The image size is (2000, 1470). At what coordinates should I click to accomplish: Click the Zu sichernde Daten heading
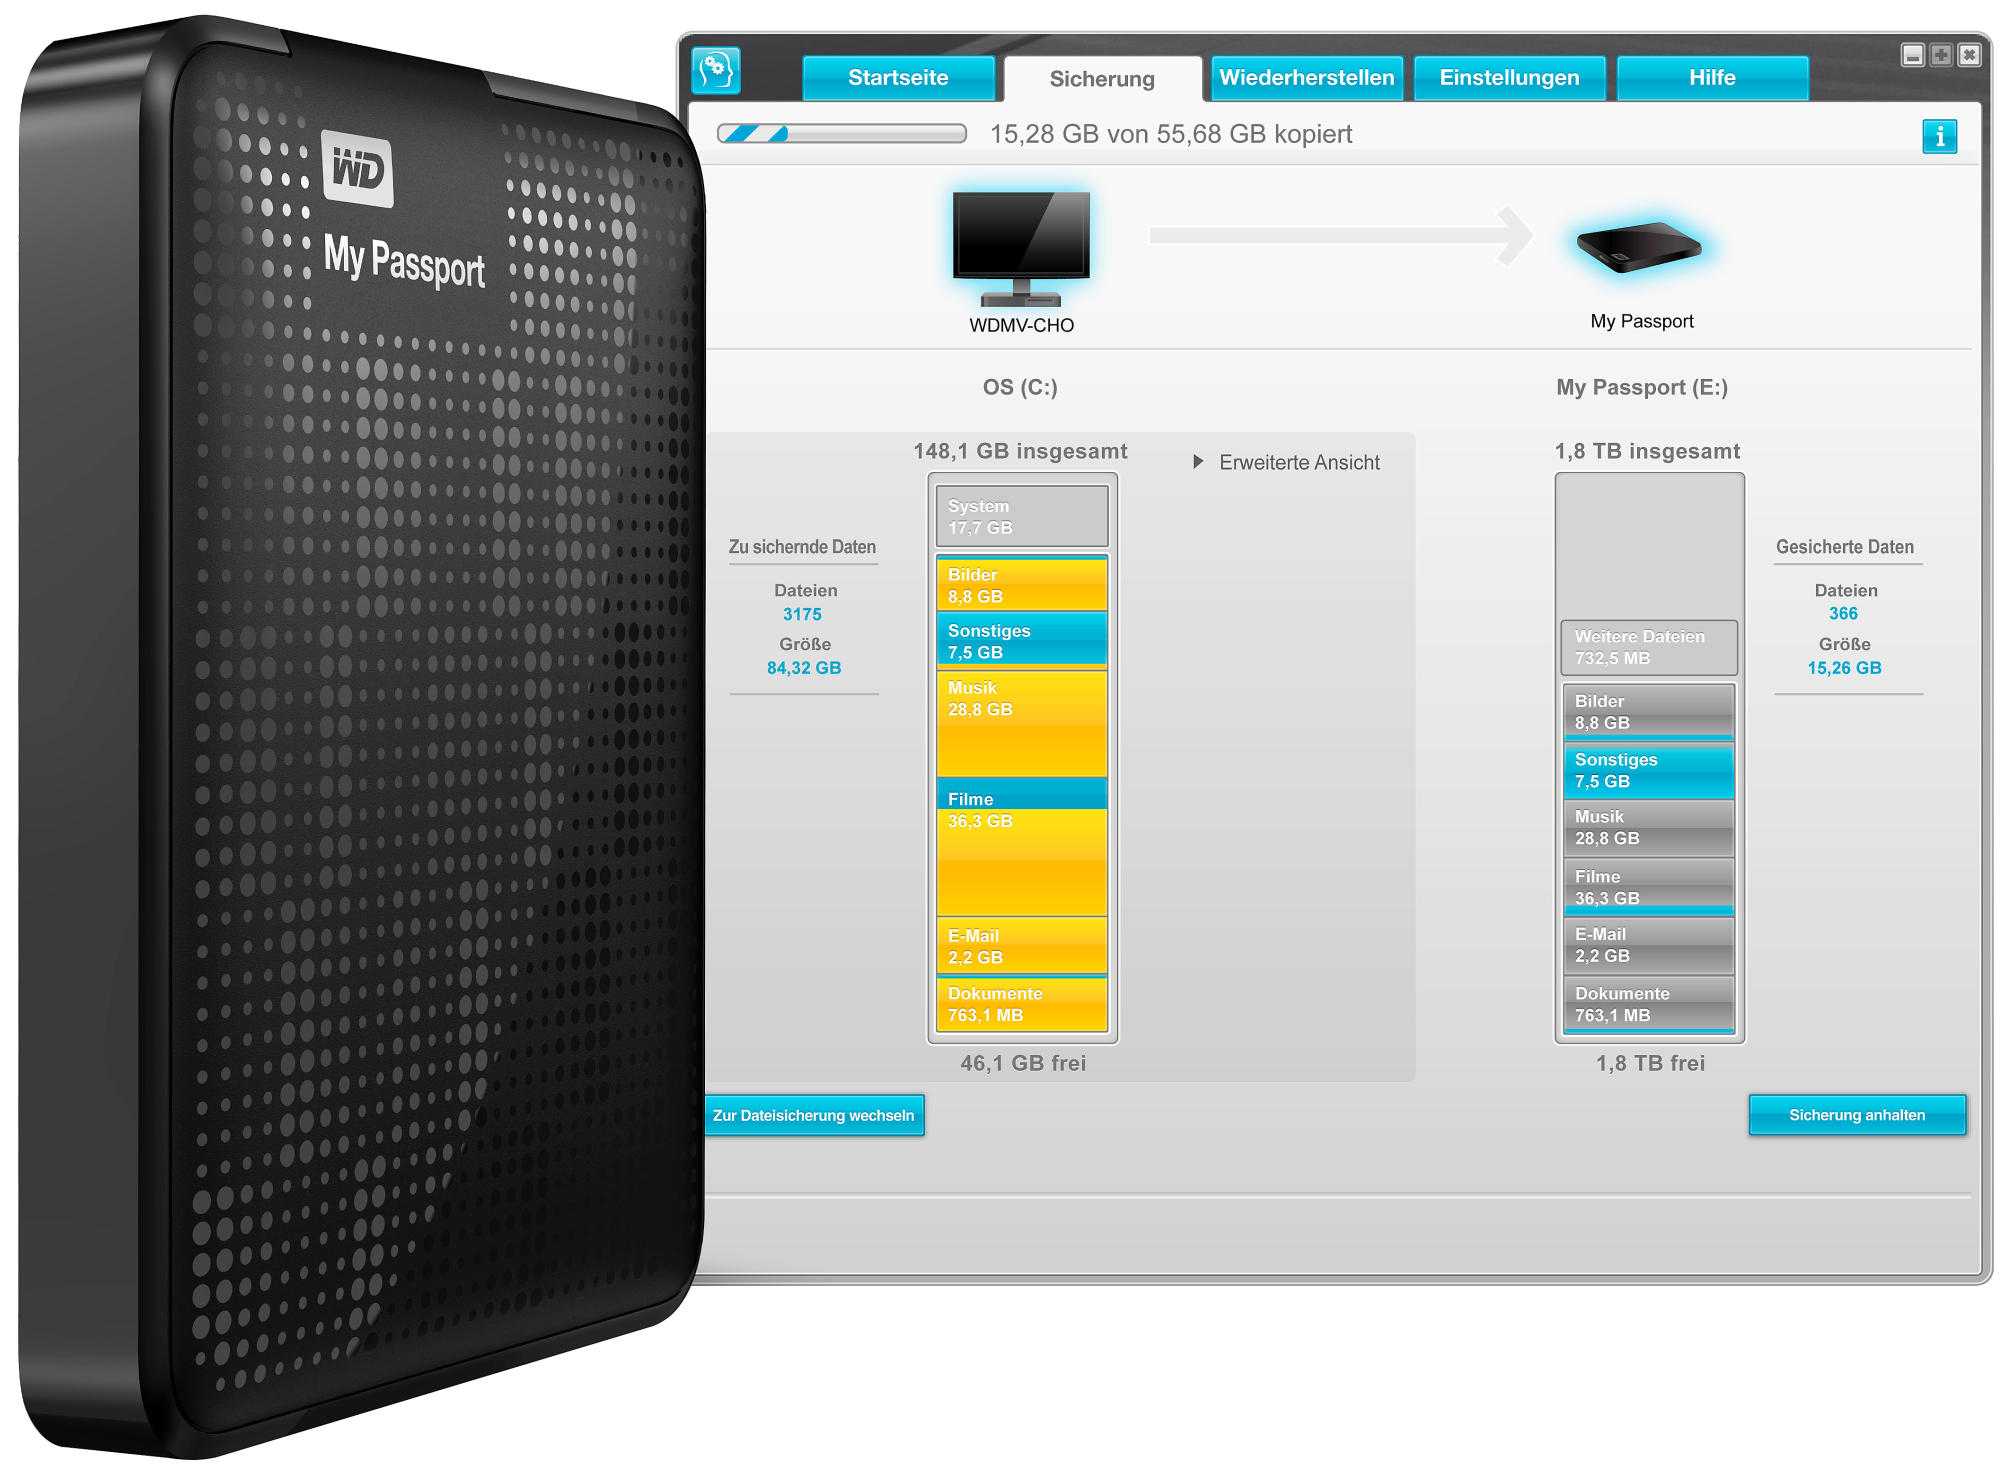coord(802,547)
